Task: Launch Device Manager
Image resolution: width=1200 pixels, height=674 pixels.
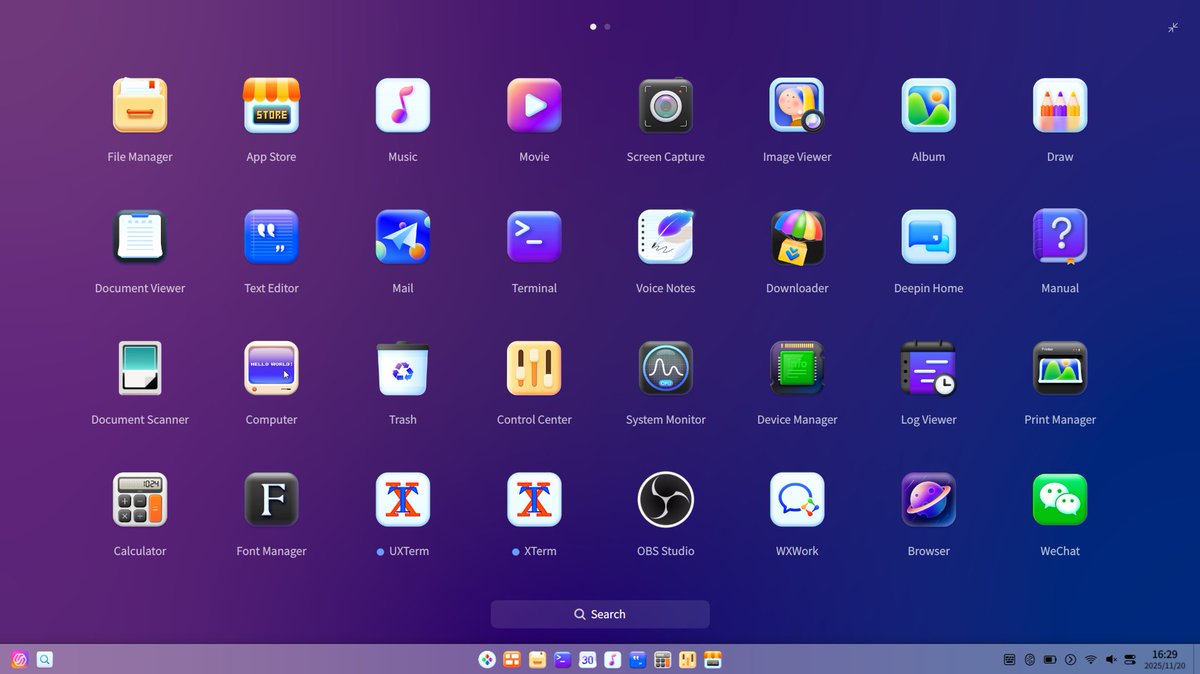Action: pos(797,368)
